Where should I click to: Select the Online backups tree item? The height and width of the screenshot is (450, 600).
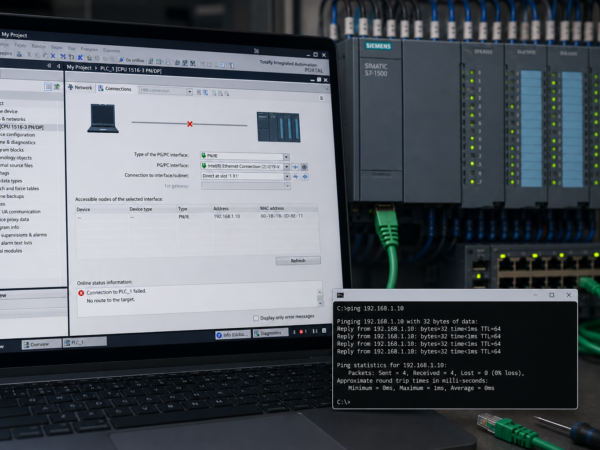[12, 196]
